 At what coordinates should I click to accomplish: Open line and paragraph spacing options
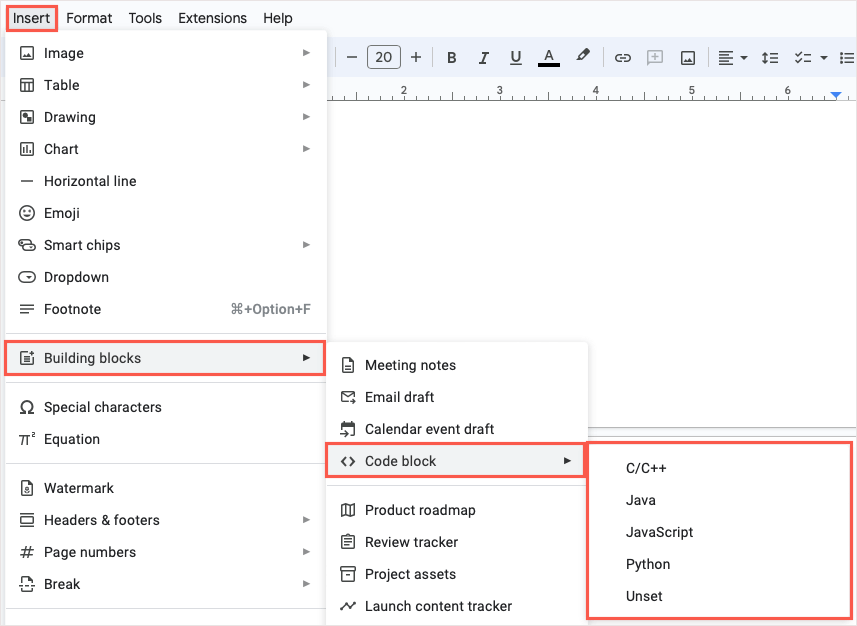click(769, 58)
